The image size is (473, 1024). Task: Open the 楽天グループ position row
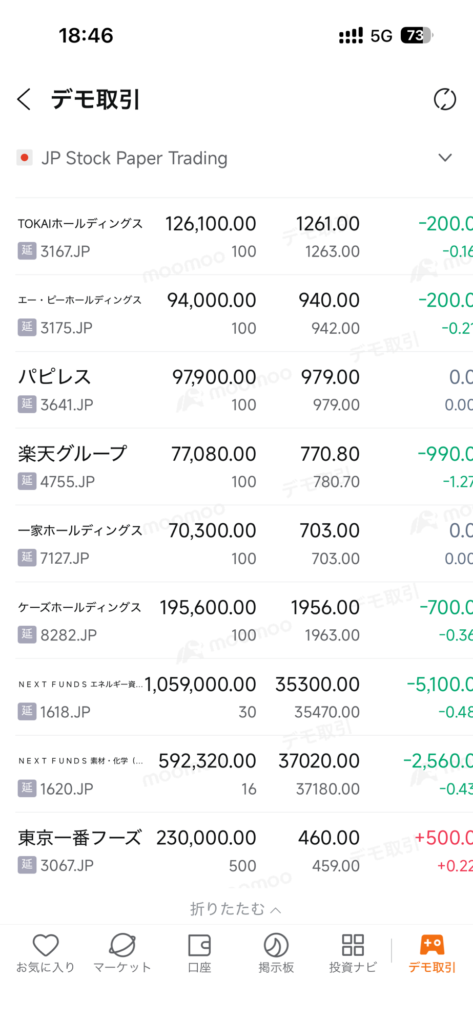coord(236,466)
